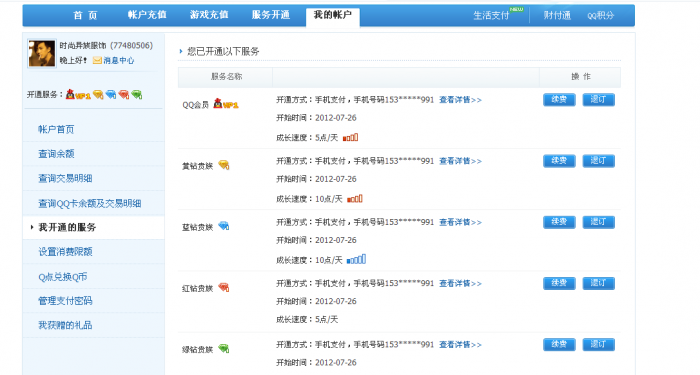Unsubscribe 蓝钻贵族 with the 退订 button

(x=598, y=222)
